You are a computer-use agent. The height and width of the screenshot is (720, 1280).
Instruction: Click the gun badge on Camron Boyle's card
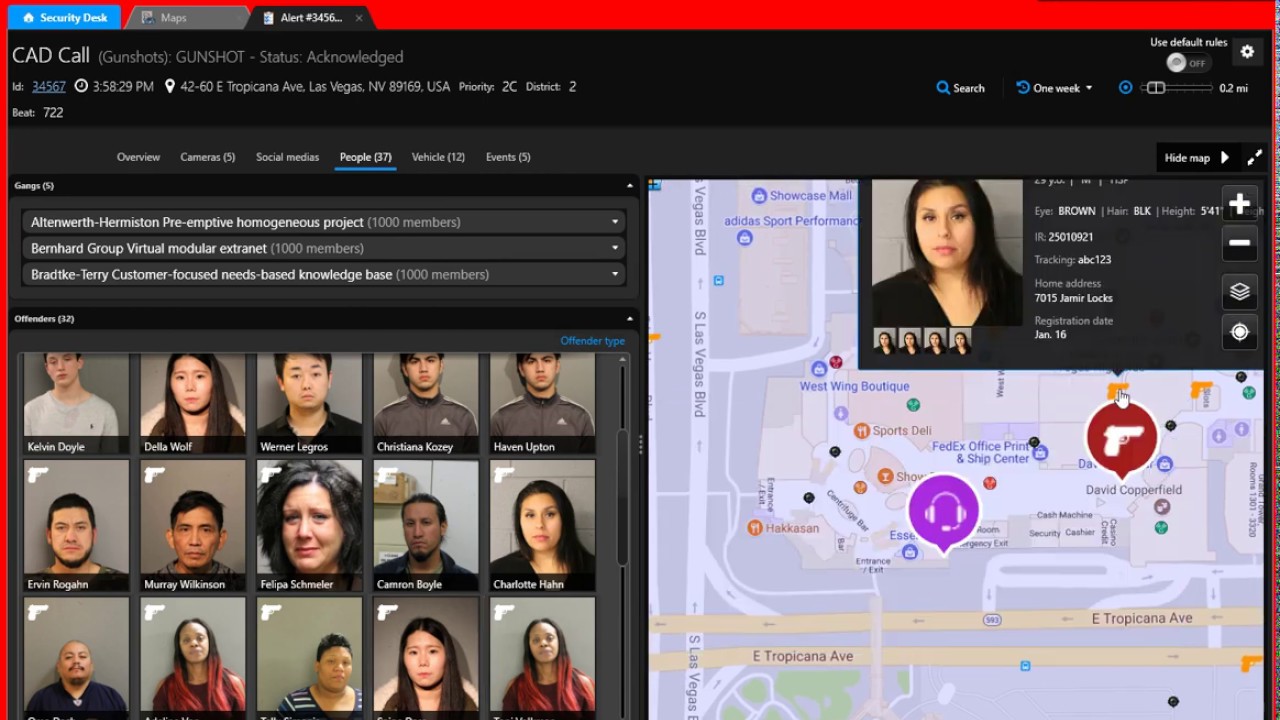[x=387, y=476]
